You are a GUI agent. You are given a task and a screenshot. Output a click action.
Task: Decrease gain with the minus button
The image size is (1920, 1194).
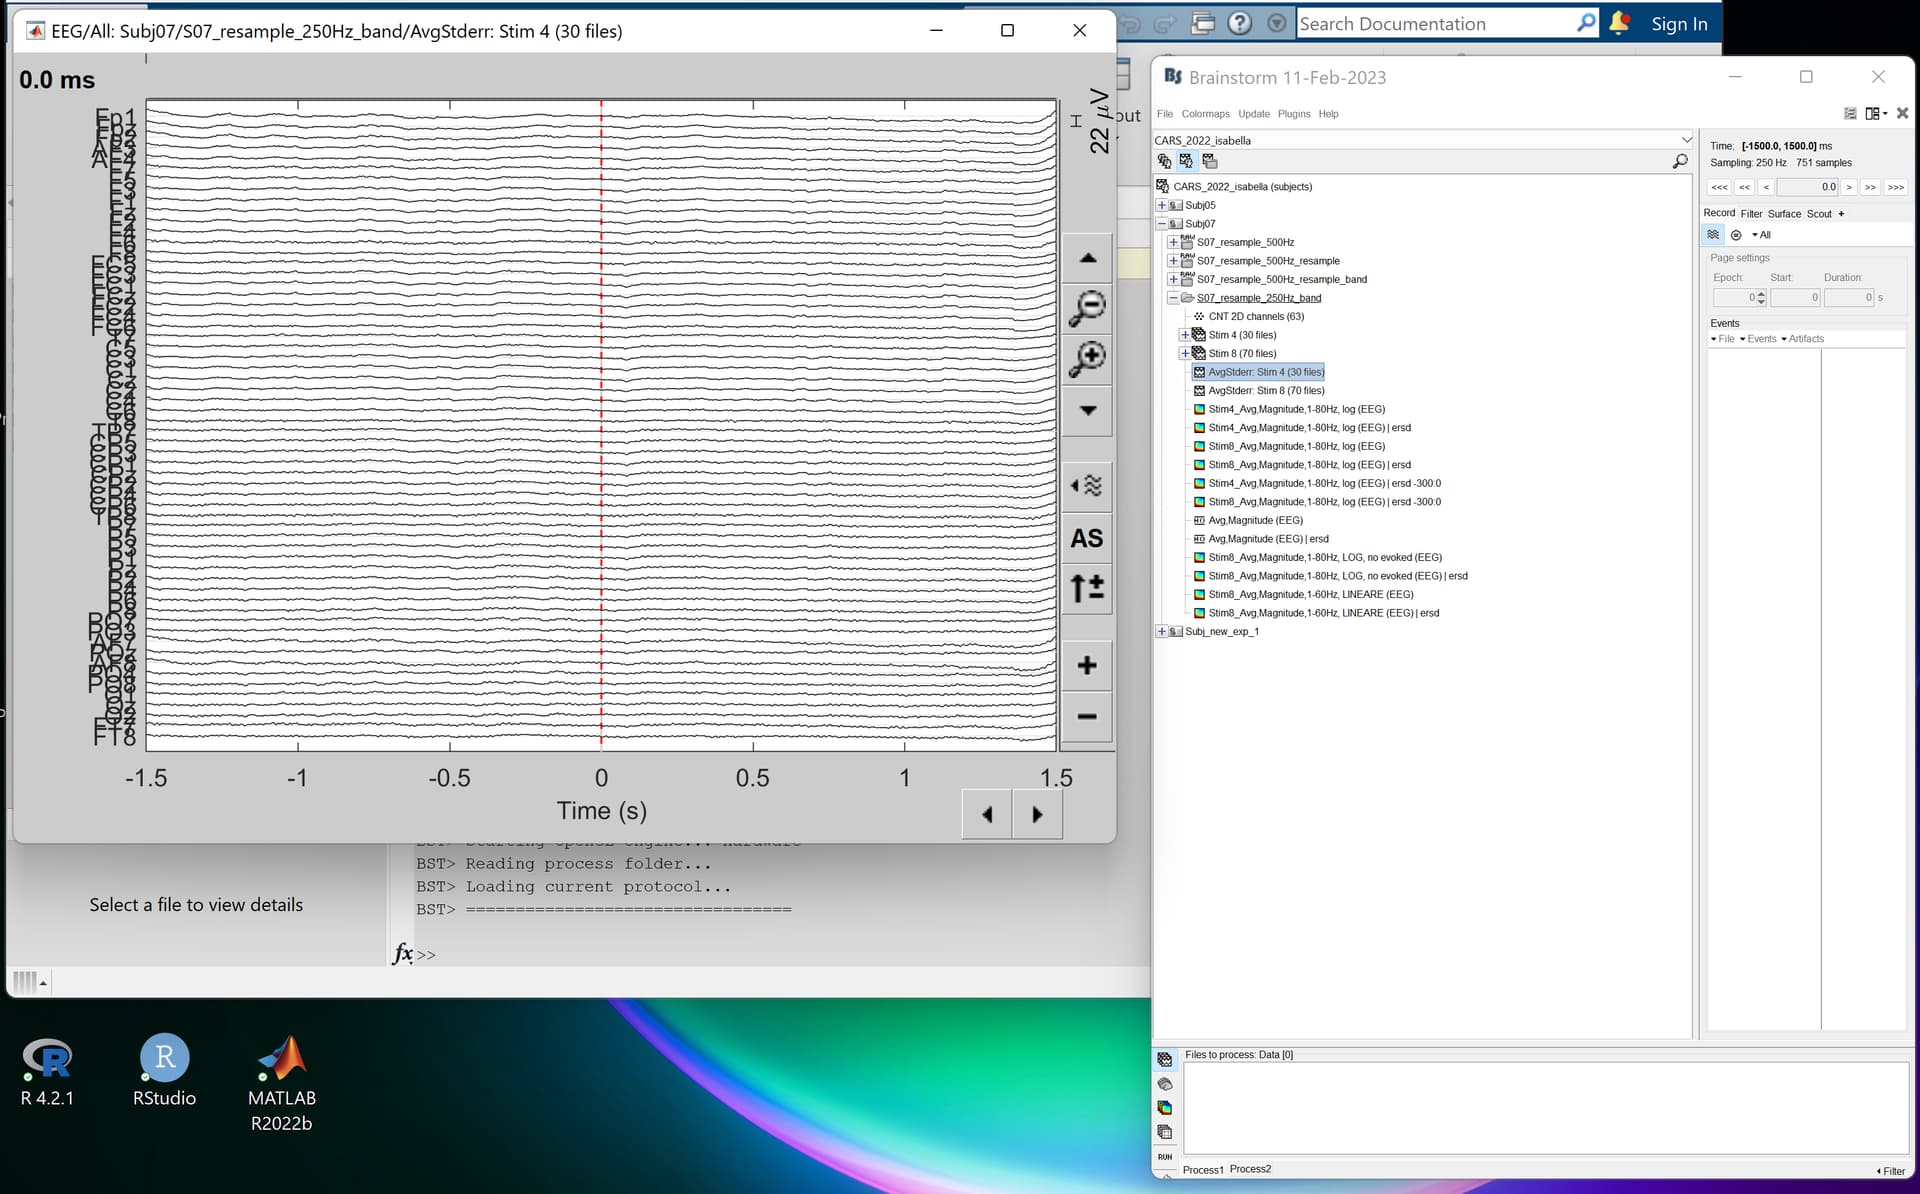[1087, 716]
